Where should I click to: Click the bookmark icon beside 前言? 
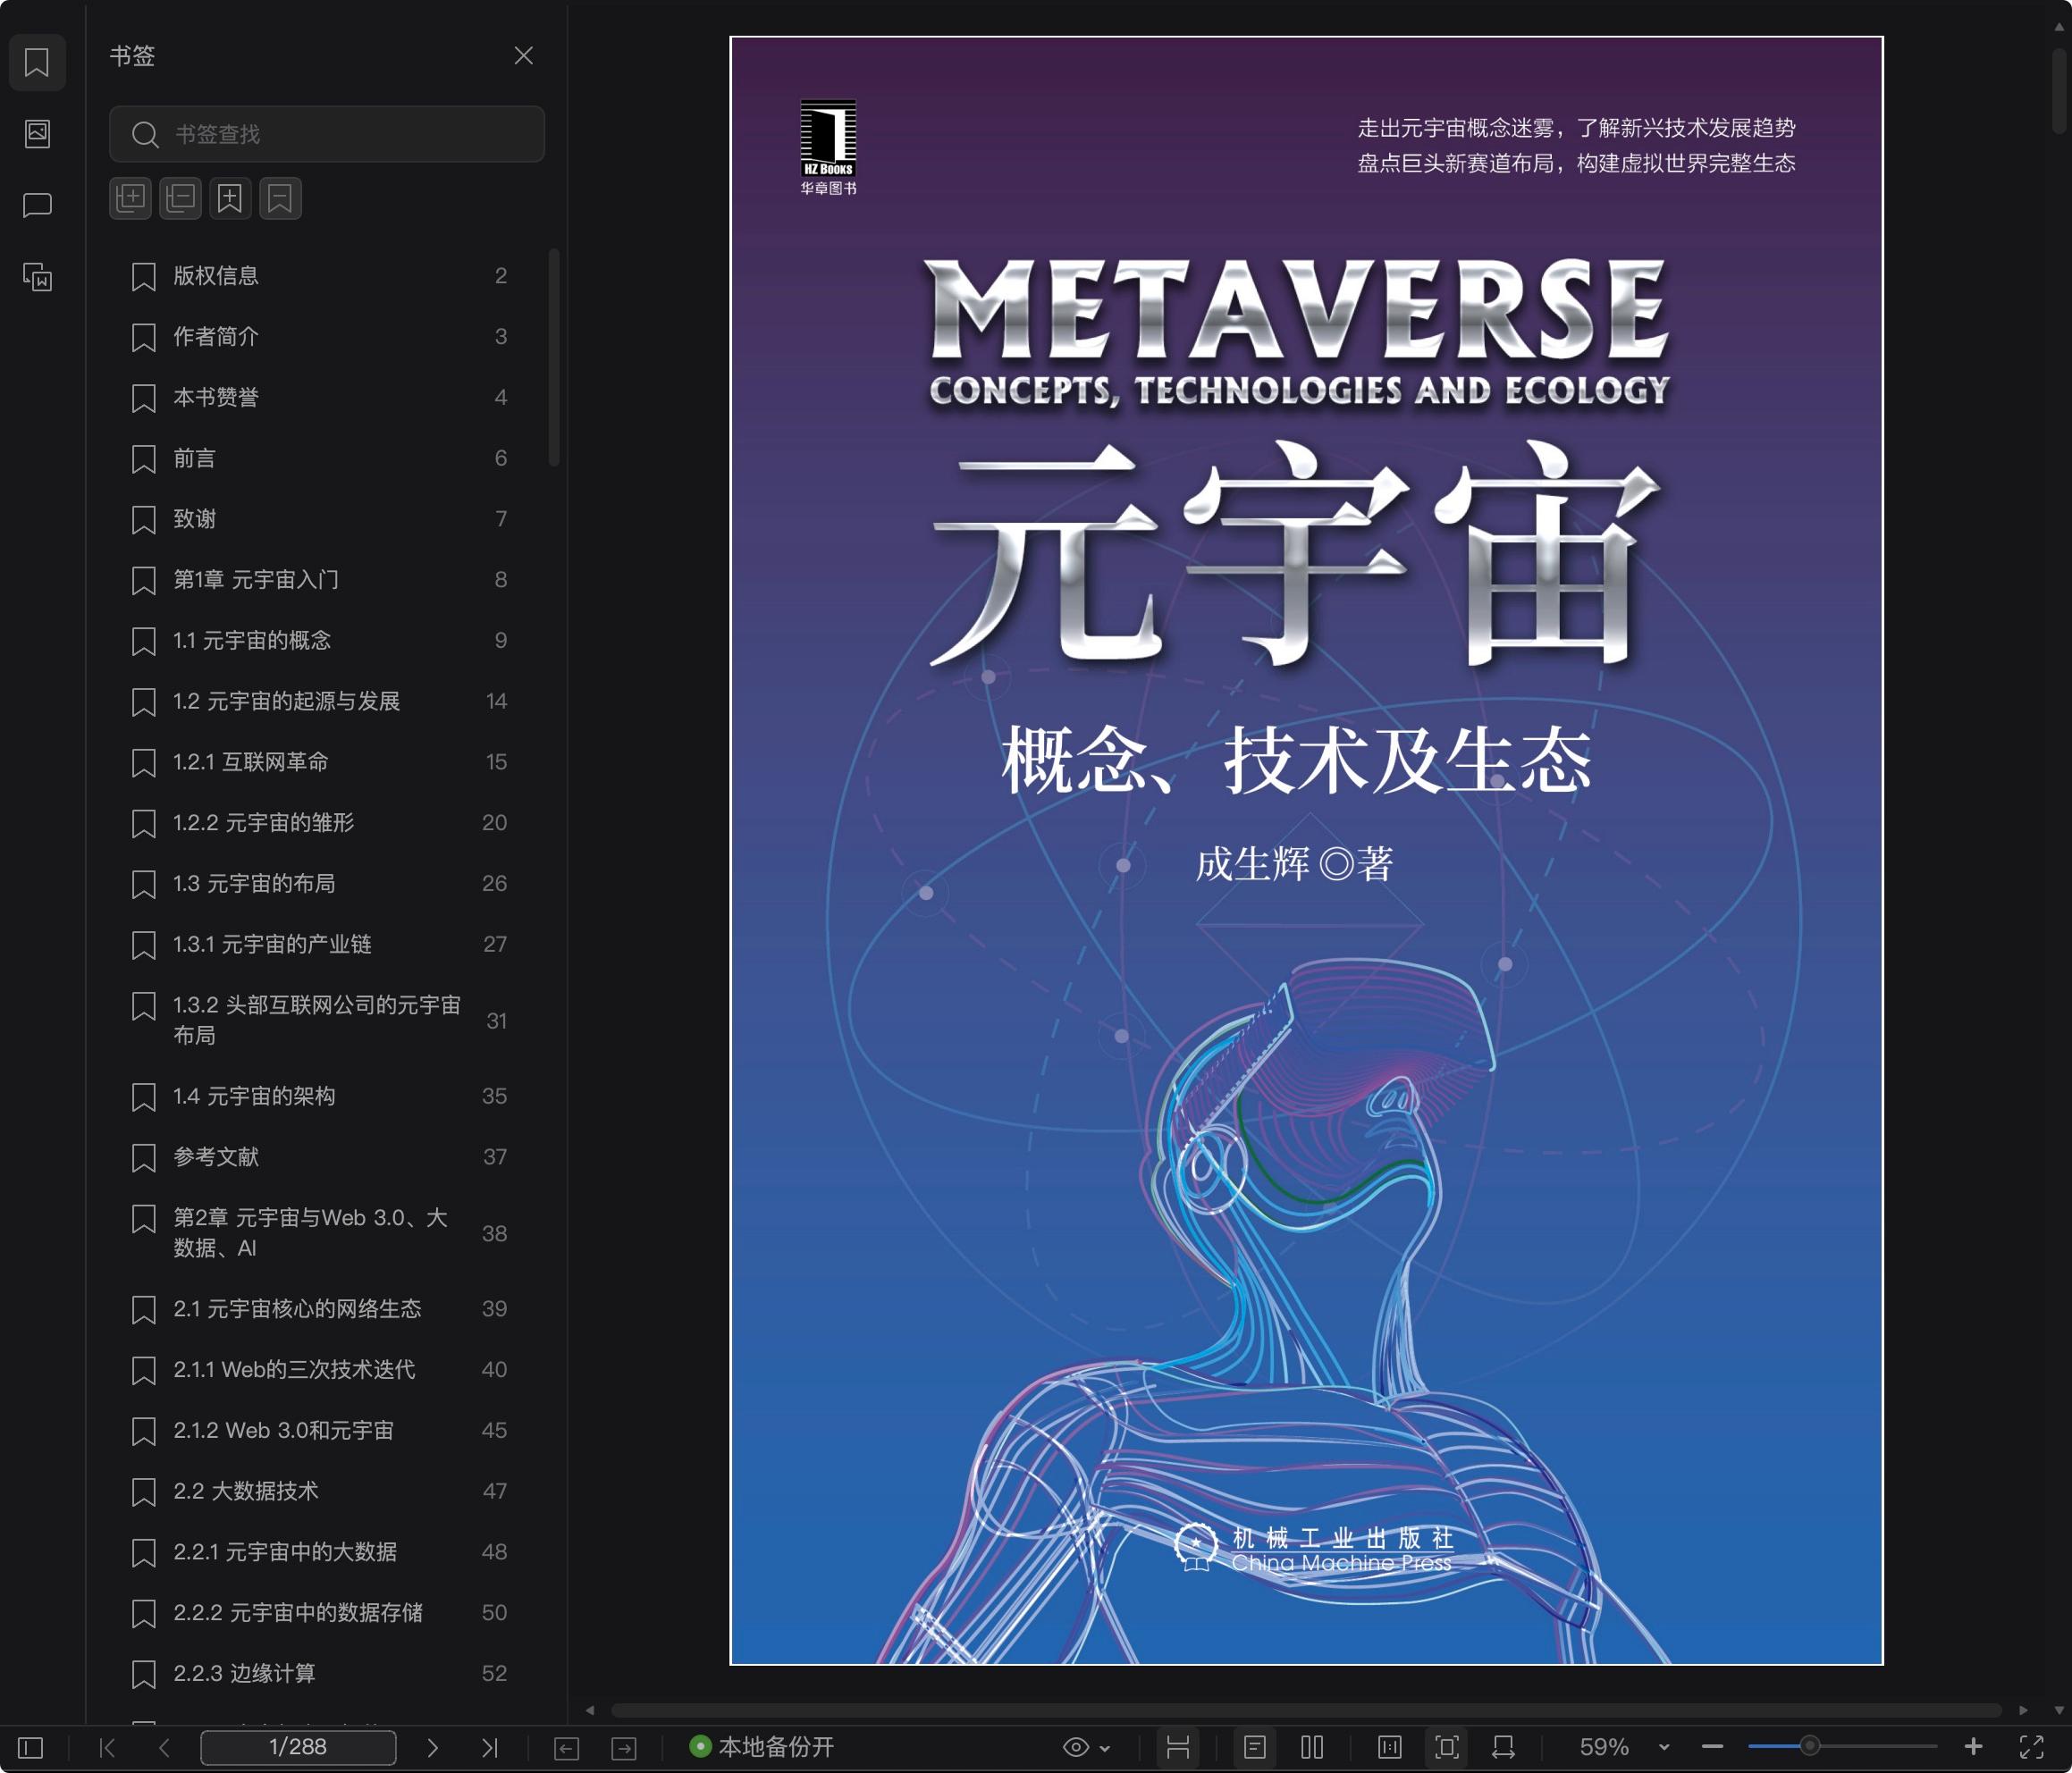pyautogui.click(x=144, y=459)
